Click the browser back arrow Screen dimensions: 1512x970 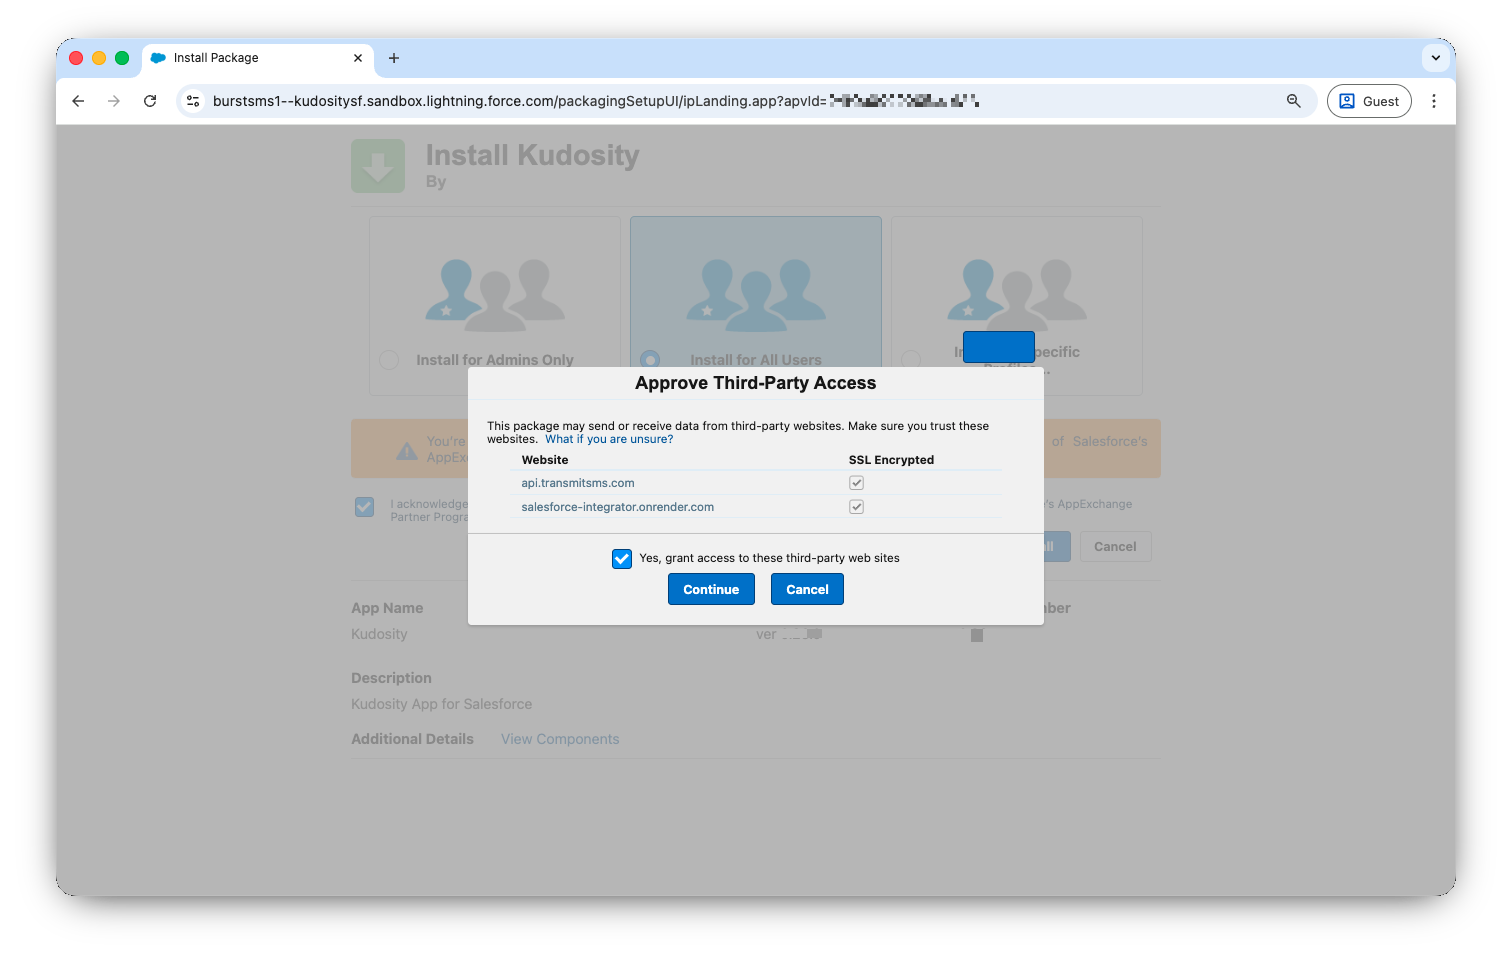coord(78,101)
